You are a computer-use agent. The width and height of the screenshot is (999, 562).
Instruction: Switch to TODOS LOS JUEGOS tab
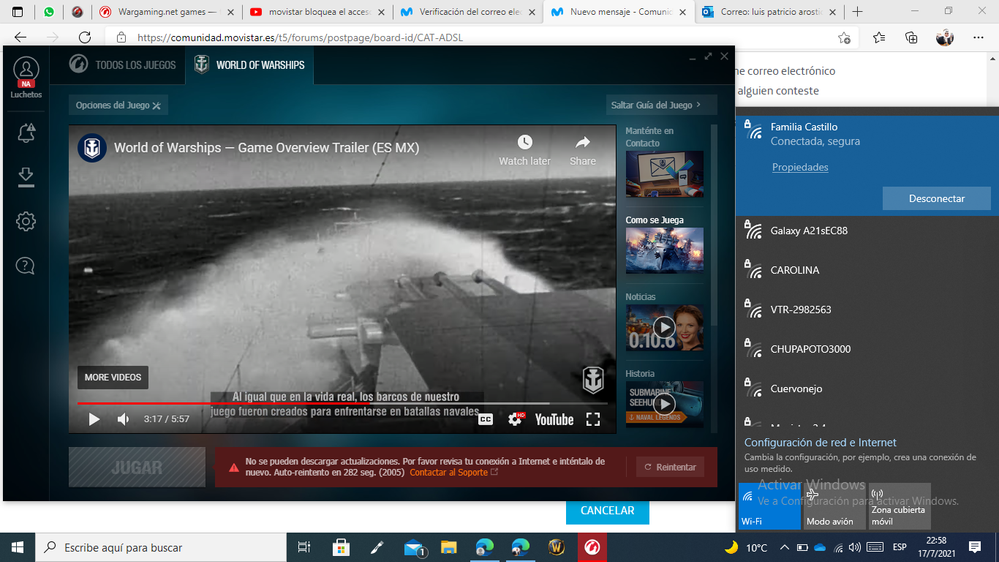[123, 65]
